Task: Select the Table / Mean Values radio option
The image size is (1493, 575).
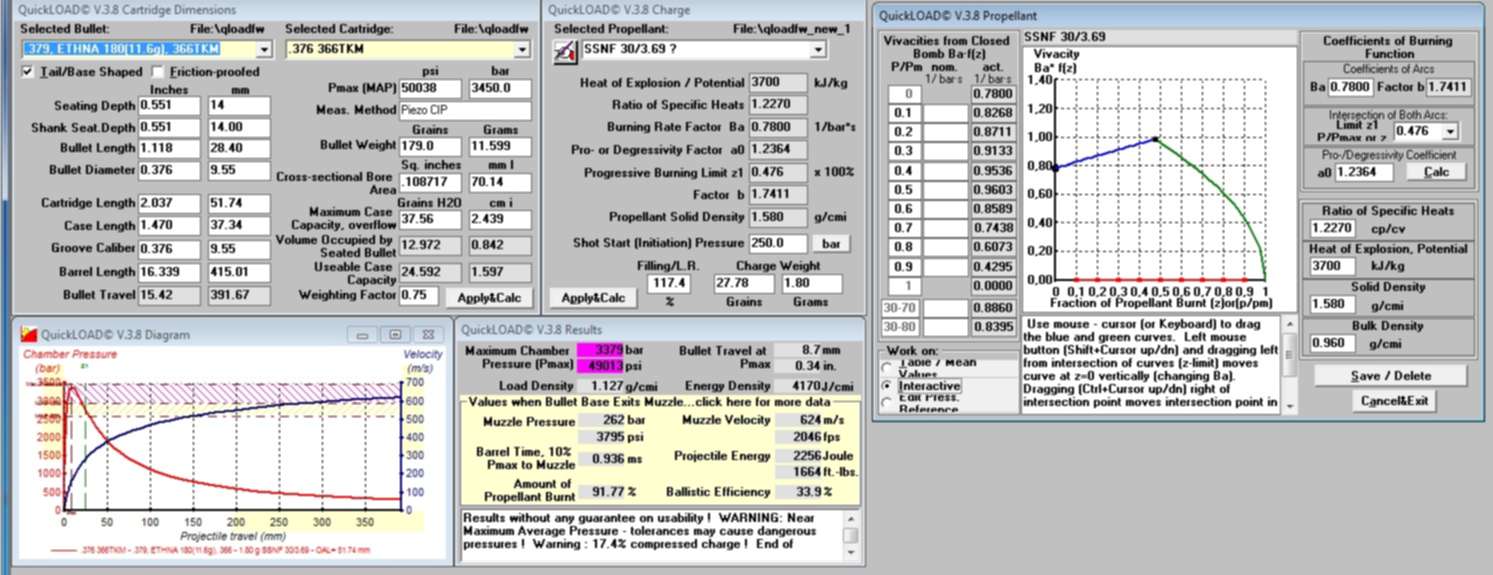Action: click(x=887, y=366)
